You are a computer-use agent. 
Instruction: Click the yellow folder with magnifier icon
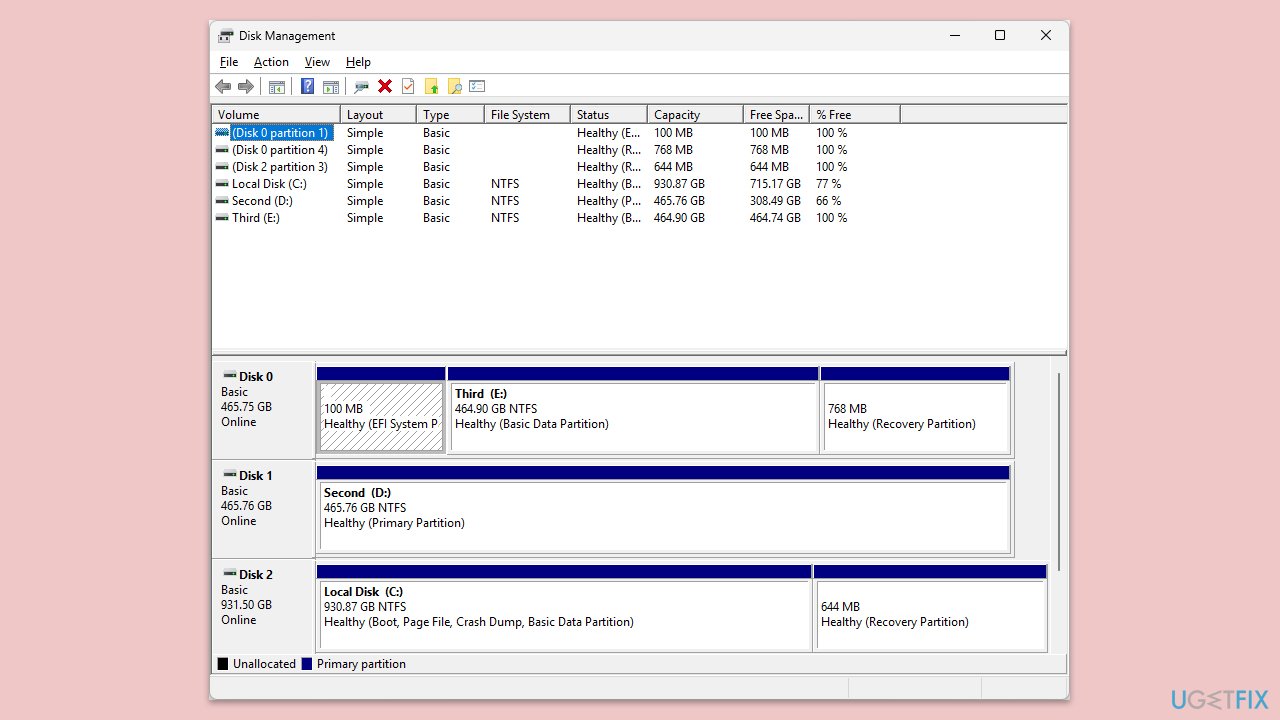coord(455,87)
